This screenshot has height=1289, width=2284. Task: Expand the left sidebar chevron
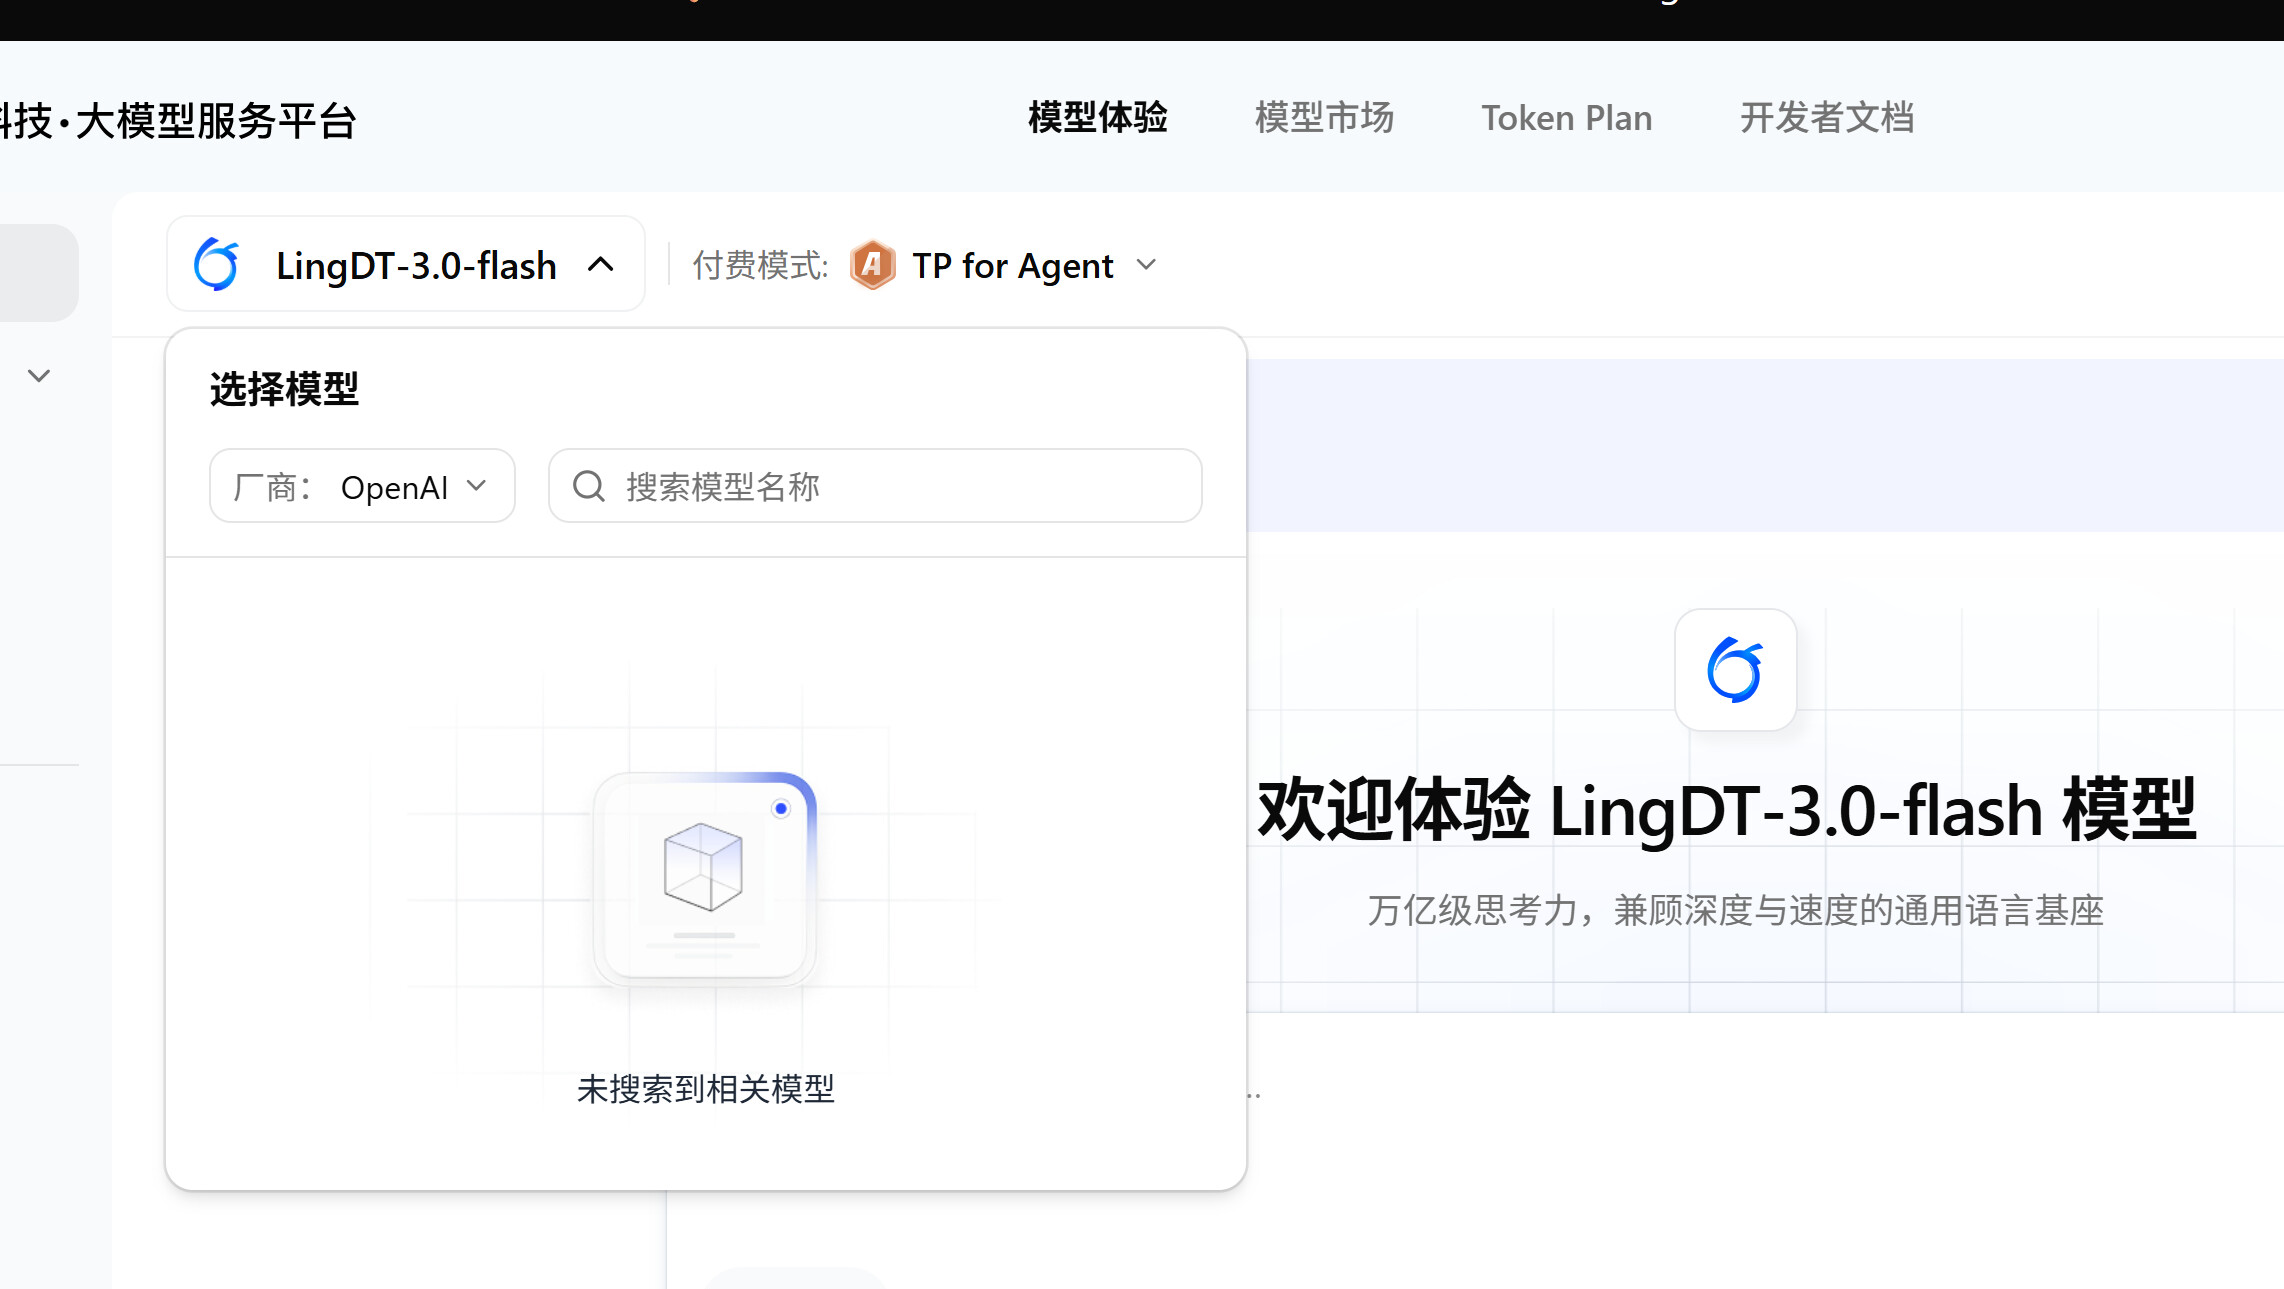[x=39, y=376]
